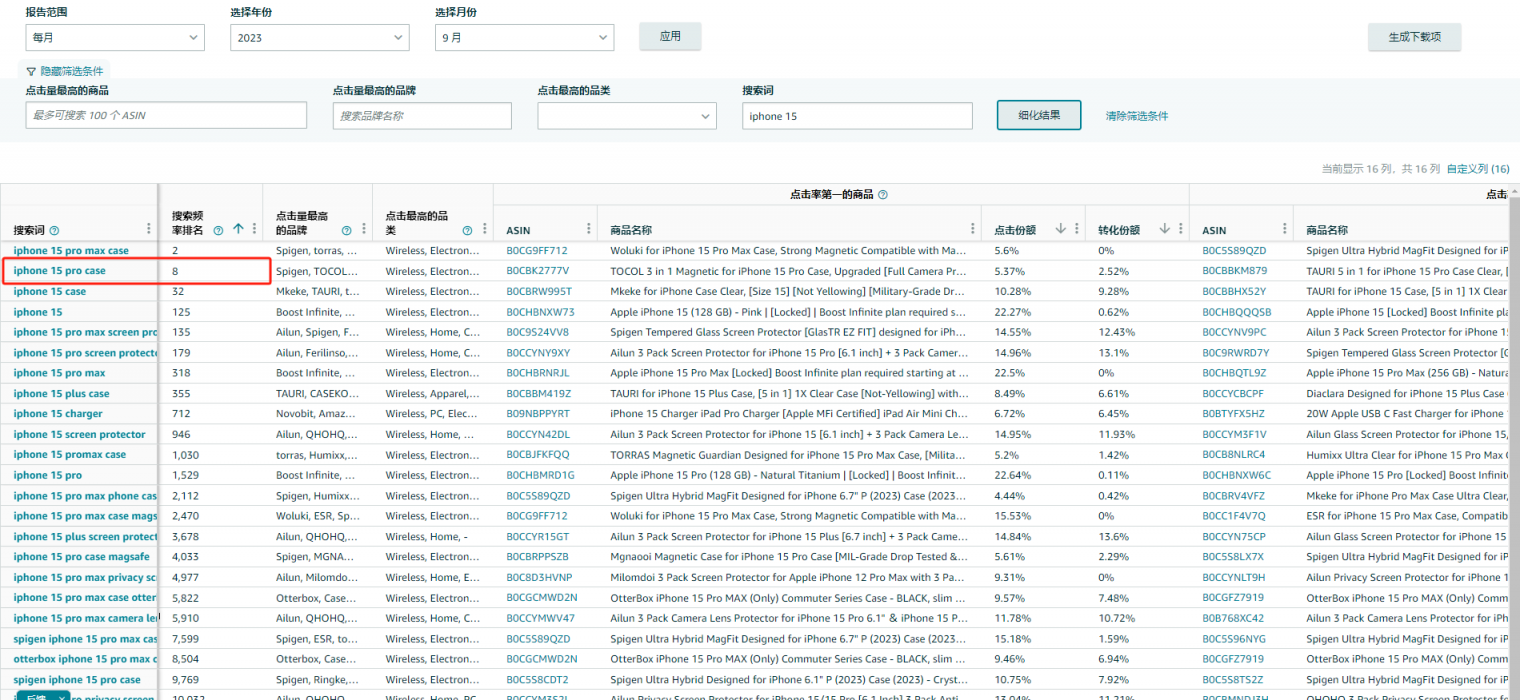The height and width of the screenshot is (700, 1520).
Task: Open 选择年份 dropdown showing 2023
Action: [319, 37]
